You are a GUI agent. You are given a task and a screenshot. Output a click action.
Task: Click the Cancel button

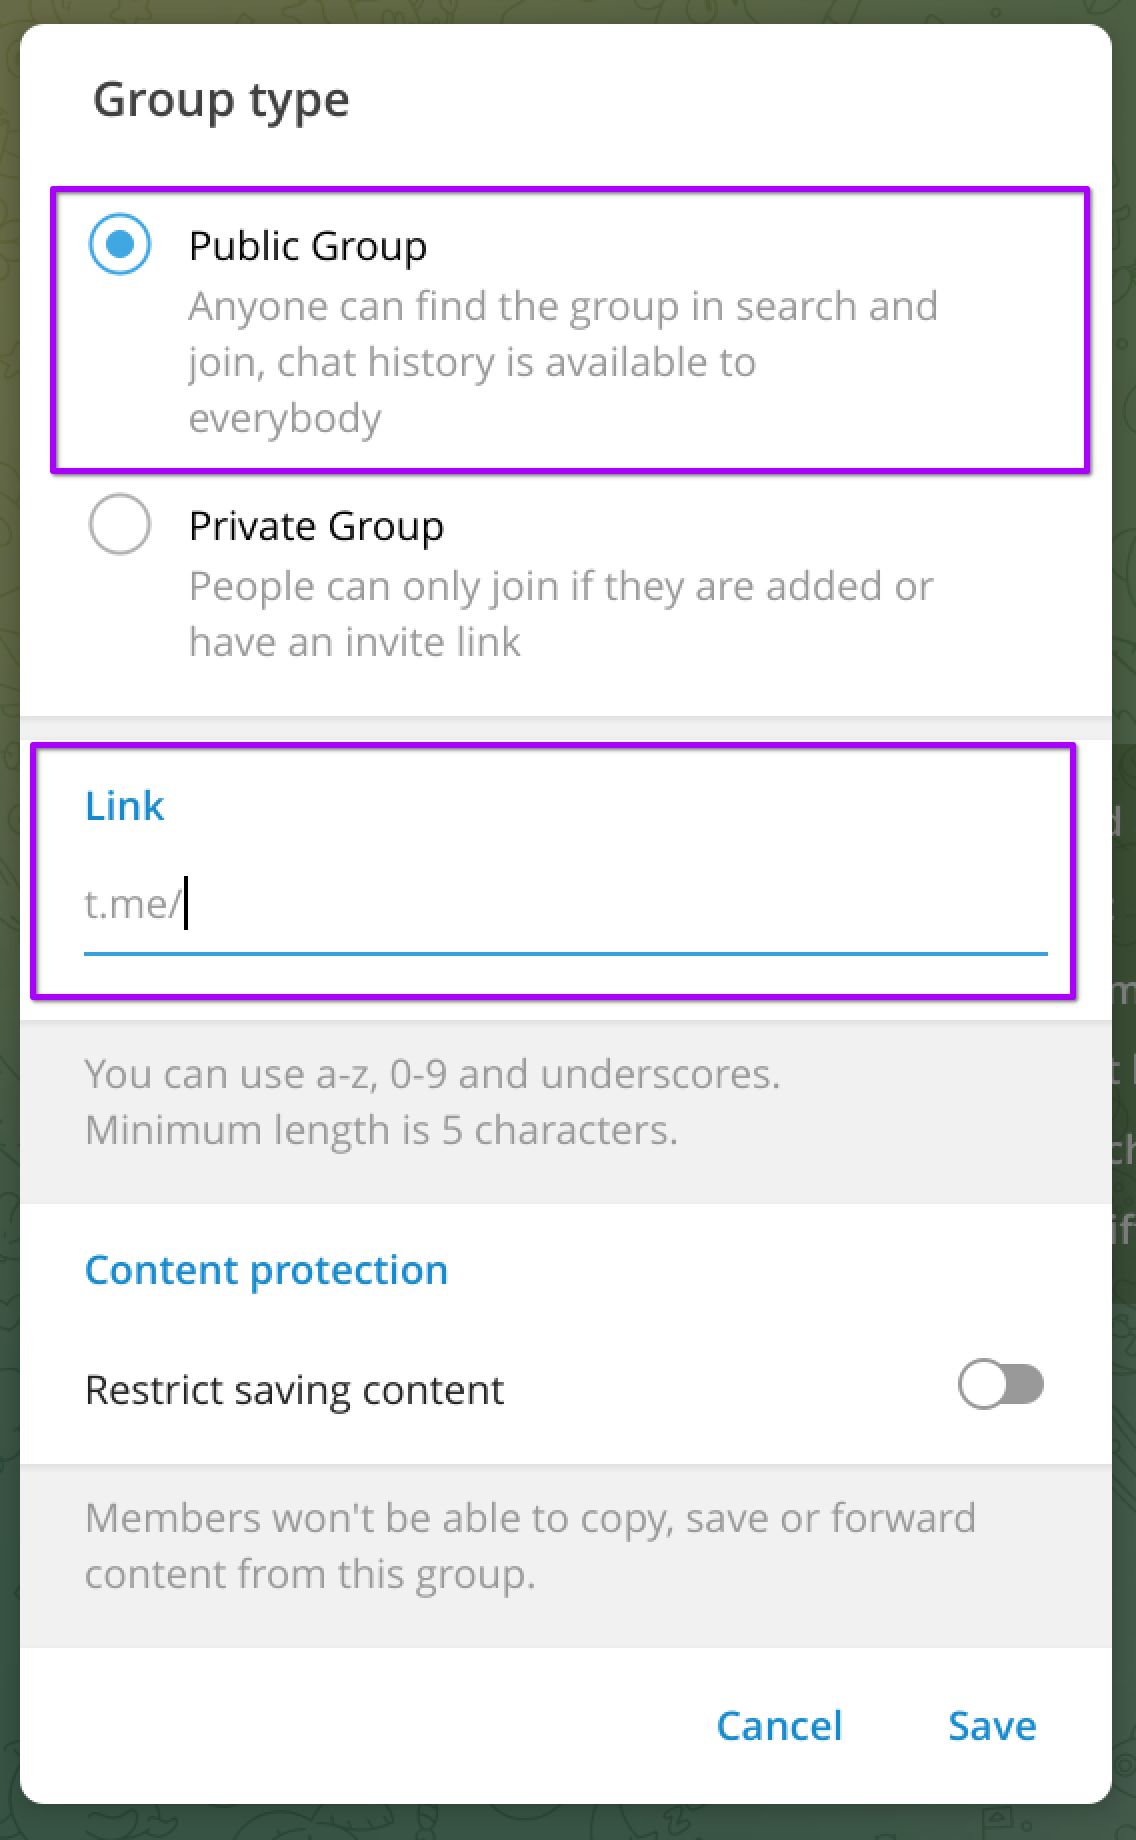779,1726
